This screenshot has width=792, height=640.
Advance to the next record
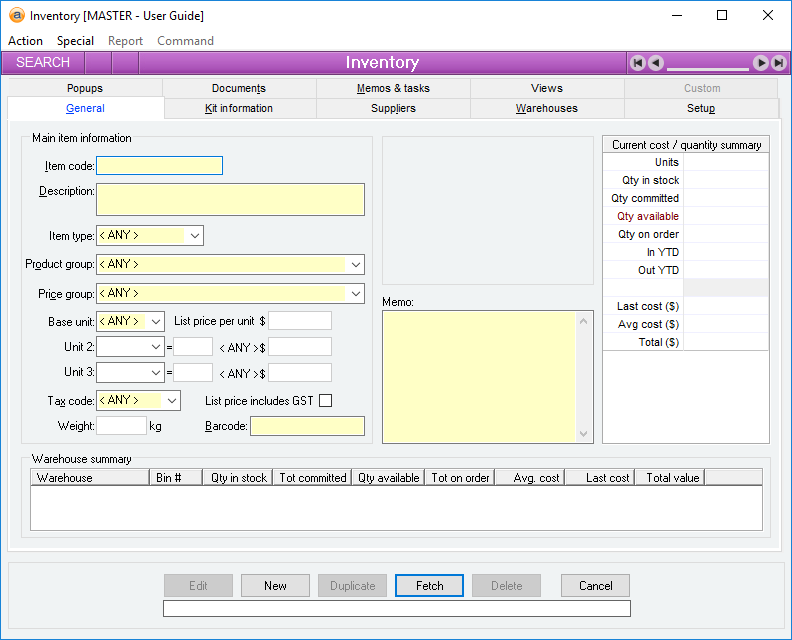pos(761,63)
